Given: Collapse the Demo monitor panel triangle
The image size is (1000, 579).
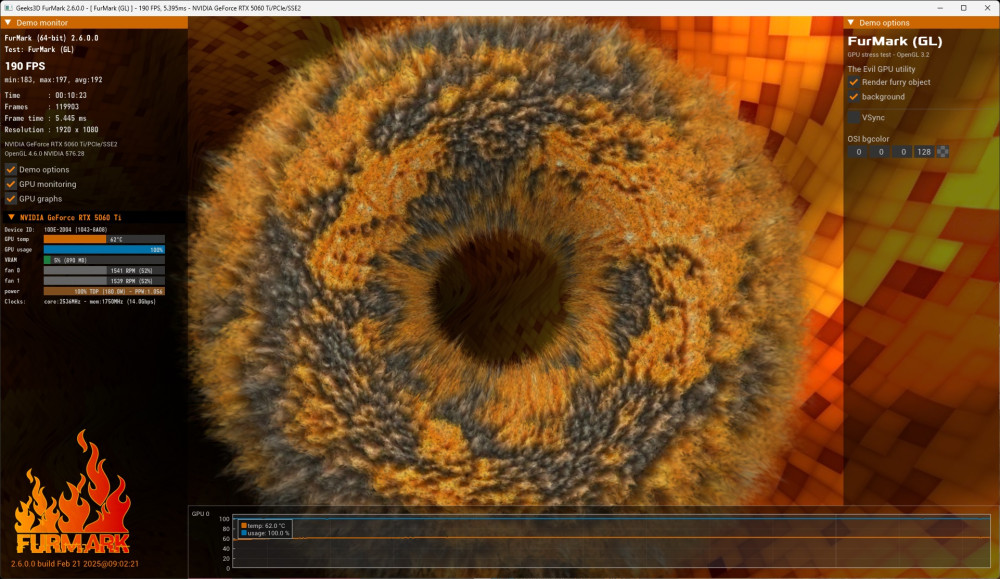Looking at the screenshot, I should coord(8,22).
